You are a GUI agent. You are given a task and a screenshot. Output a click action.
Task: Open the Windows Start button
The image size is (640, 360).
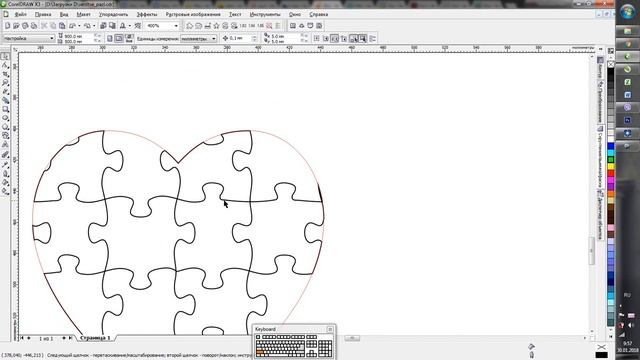coord(627,11)
